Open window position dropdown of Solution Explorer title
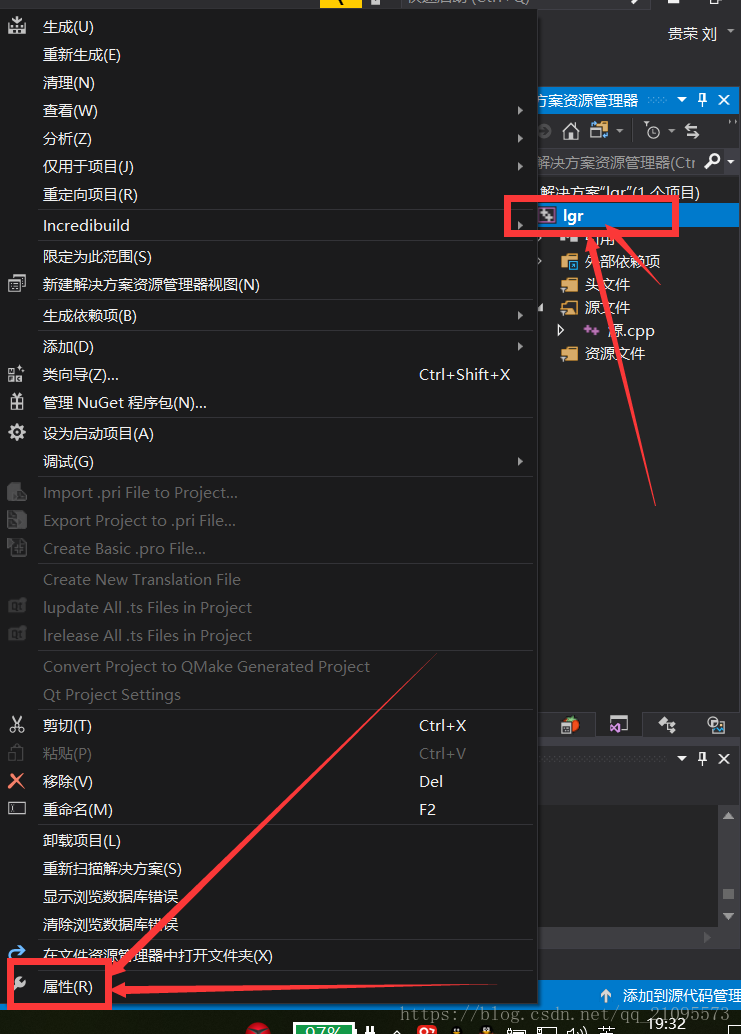This screenshot has height=1034, width=741. 682,100
